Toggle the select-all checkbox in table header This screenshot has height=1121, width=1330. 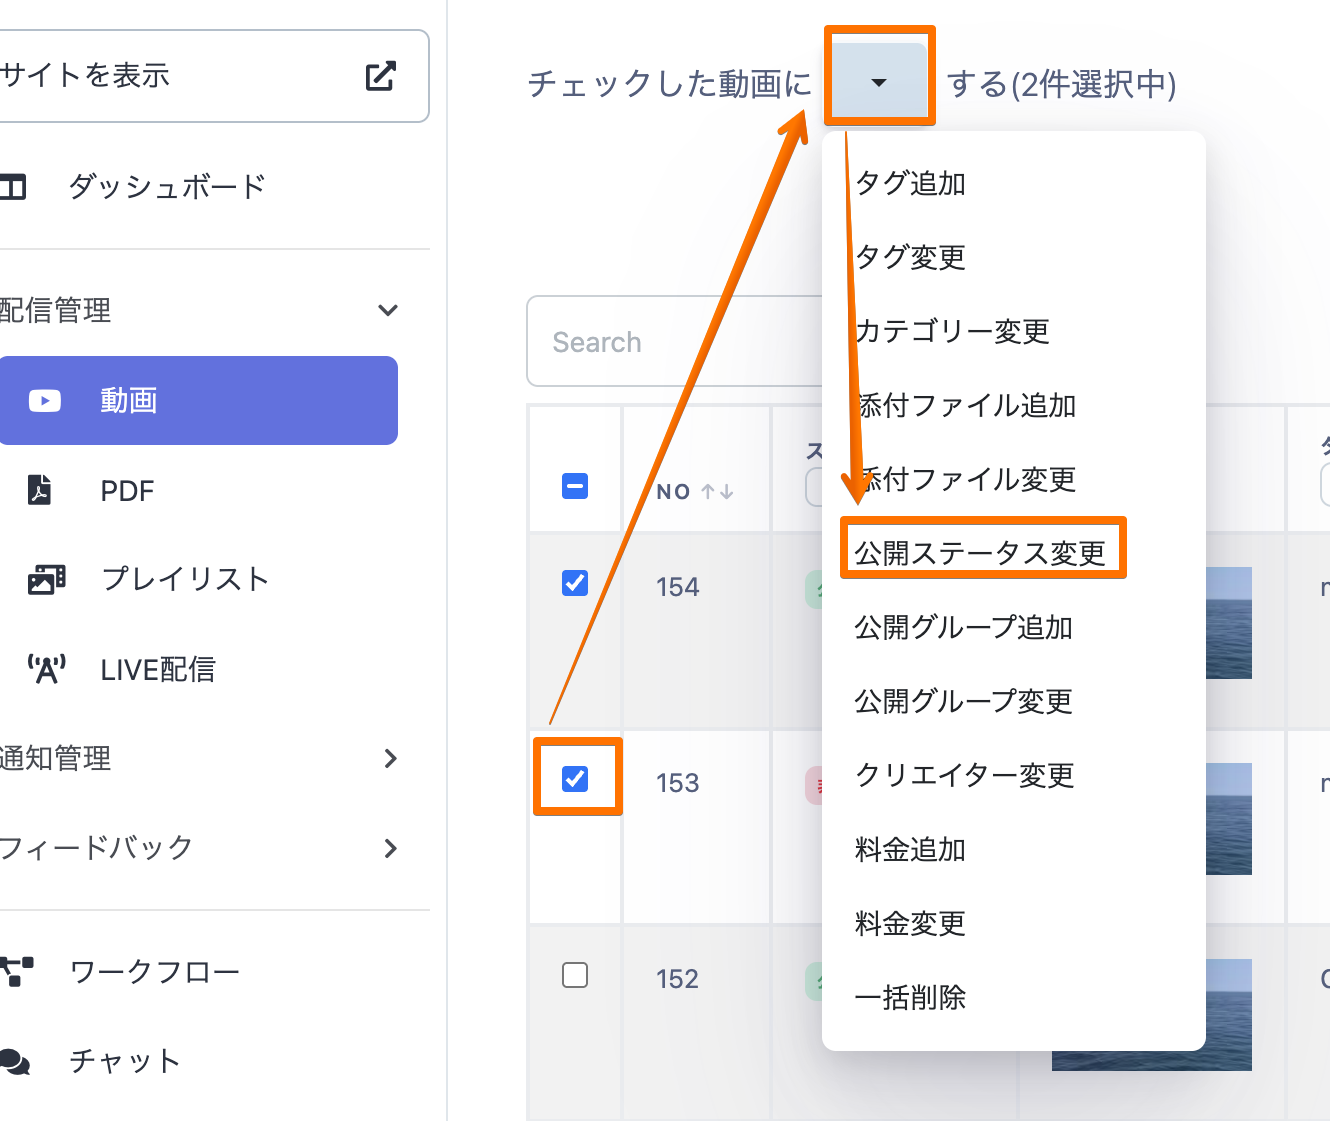pos(575,487)
